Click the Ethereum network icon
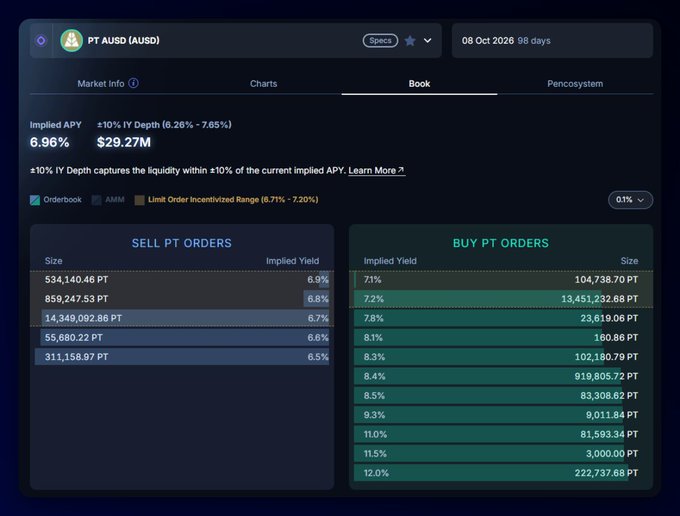The image size is (680, 516). (x=41, y=40)
